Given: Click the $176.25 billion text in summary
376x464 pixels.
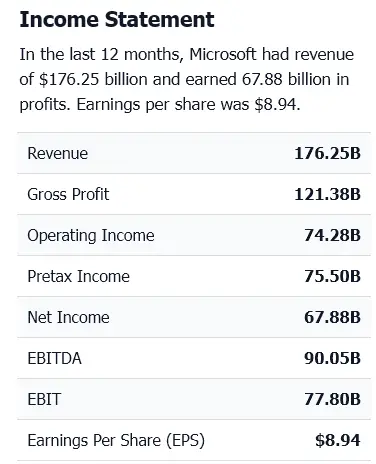Looking at the screenshot, I should click(x=93, y=79).
